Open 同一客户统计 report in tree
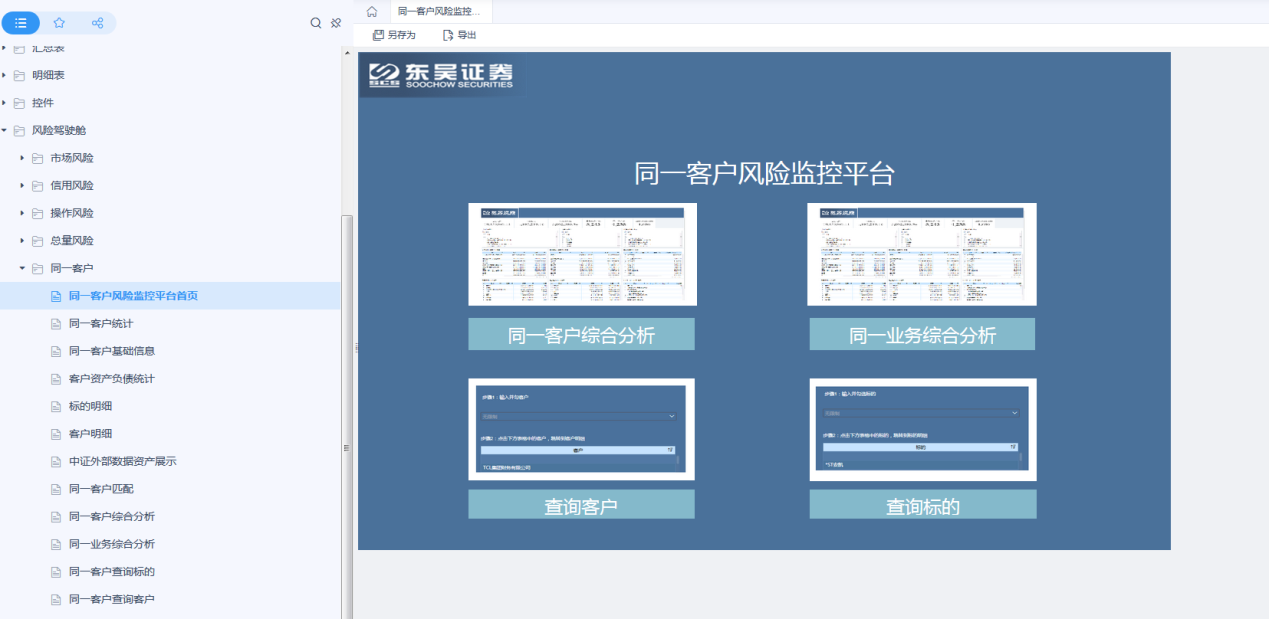The image size is (1269, 619). (x=100, y=324)
